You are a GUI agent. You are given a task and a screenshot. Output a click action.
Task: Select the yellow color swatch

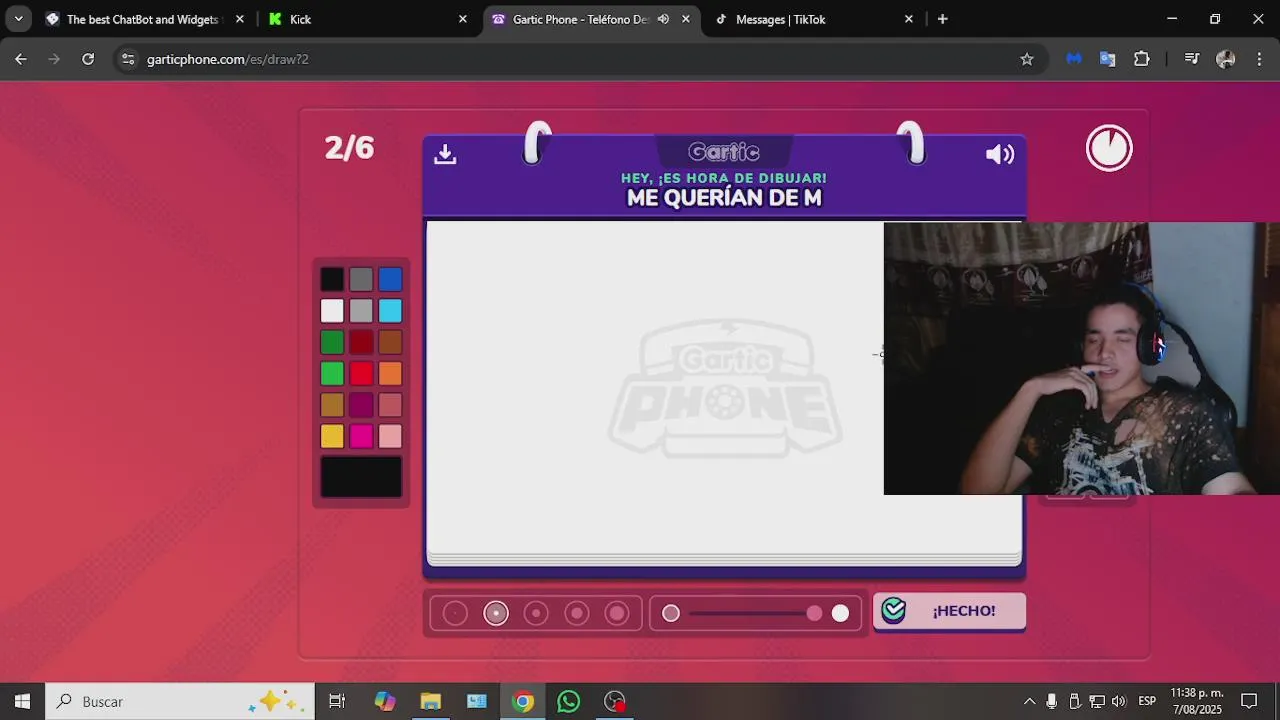tap(332, 435)
